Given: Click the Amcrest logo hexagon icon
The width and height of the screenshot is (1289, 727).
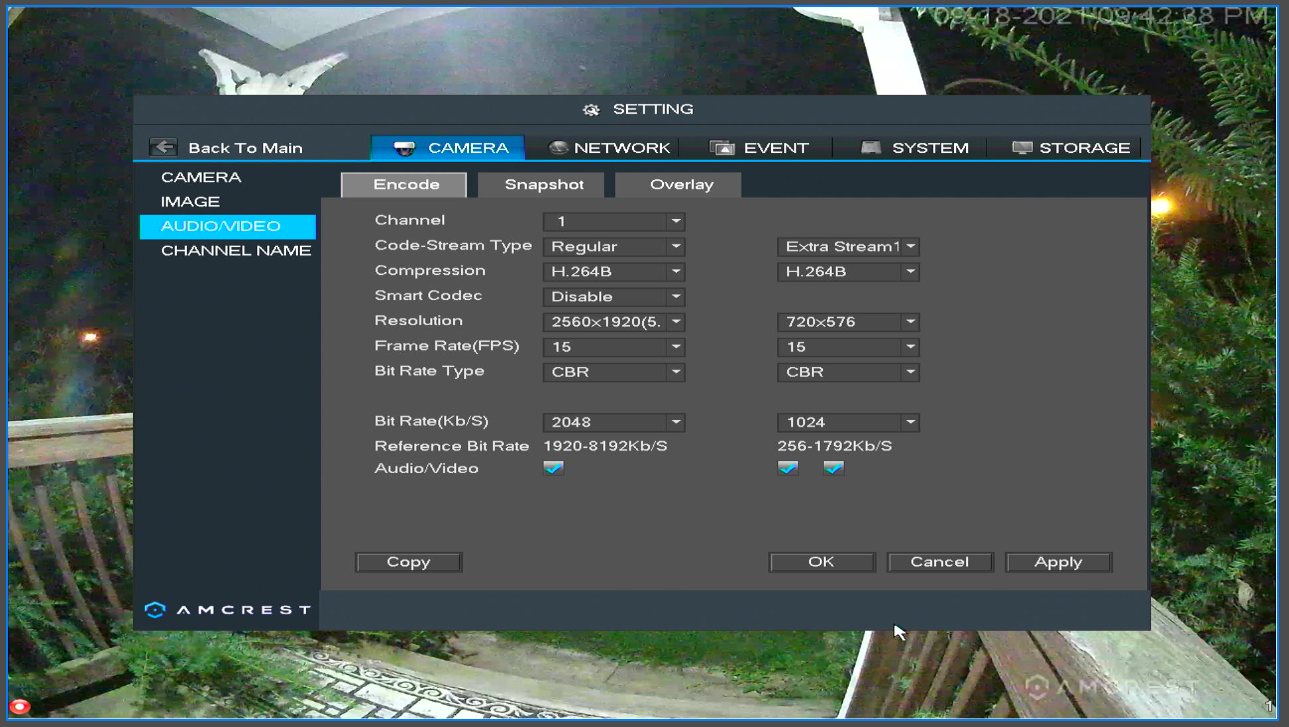Looking at the screenshot, I should pos(154,609).
